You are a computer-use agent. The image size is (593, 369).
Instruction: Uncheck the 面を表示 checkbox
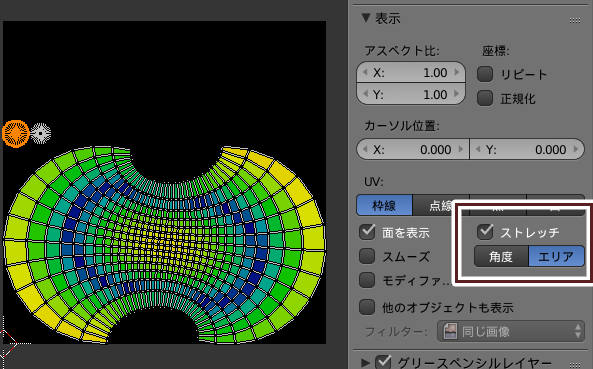coord(367,232)
